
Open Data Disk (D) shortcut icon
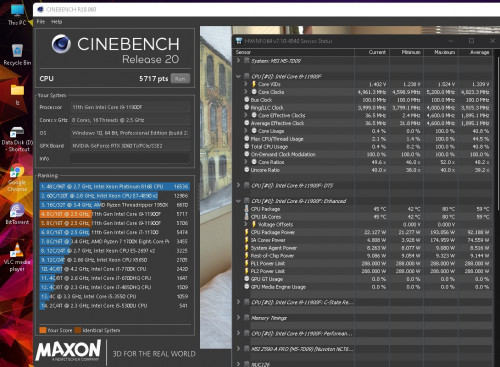[17, 139]
